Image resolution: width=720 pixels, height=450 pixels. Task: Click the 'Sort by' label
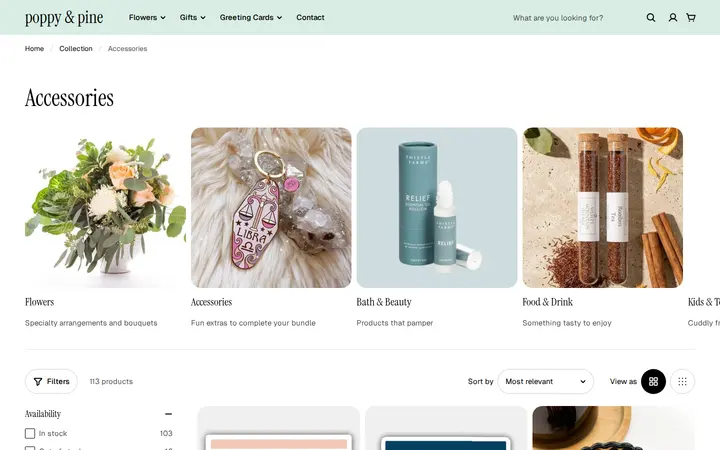pyautogui.click(x=480, y=382)
